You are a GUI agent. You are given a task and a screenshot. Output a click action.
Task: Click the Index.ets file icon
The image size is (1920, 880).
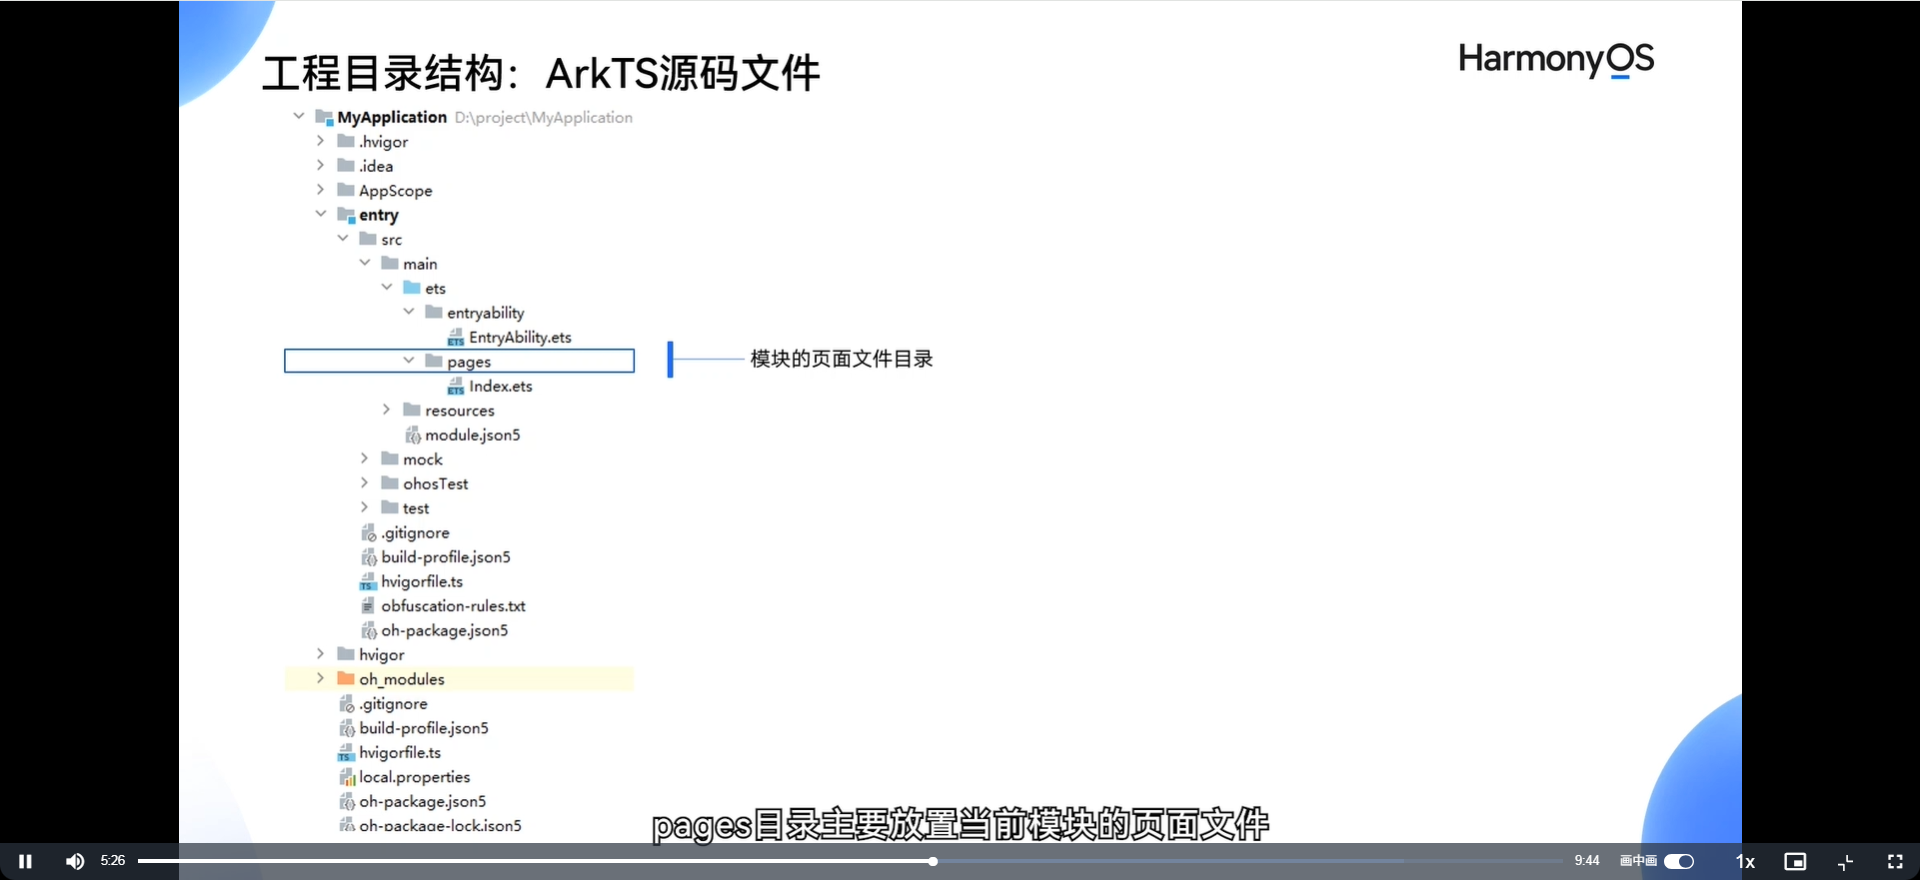point(456,386)
